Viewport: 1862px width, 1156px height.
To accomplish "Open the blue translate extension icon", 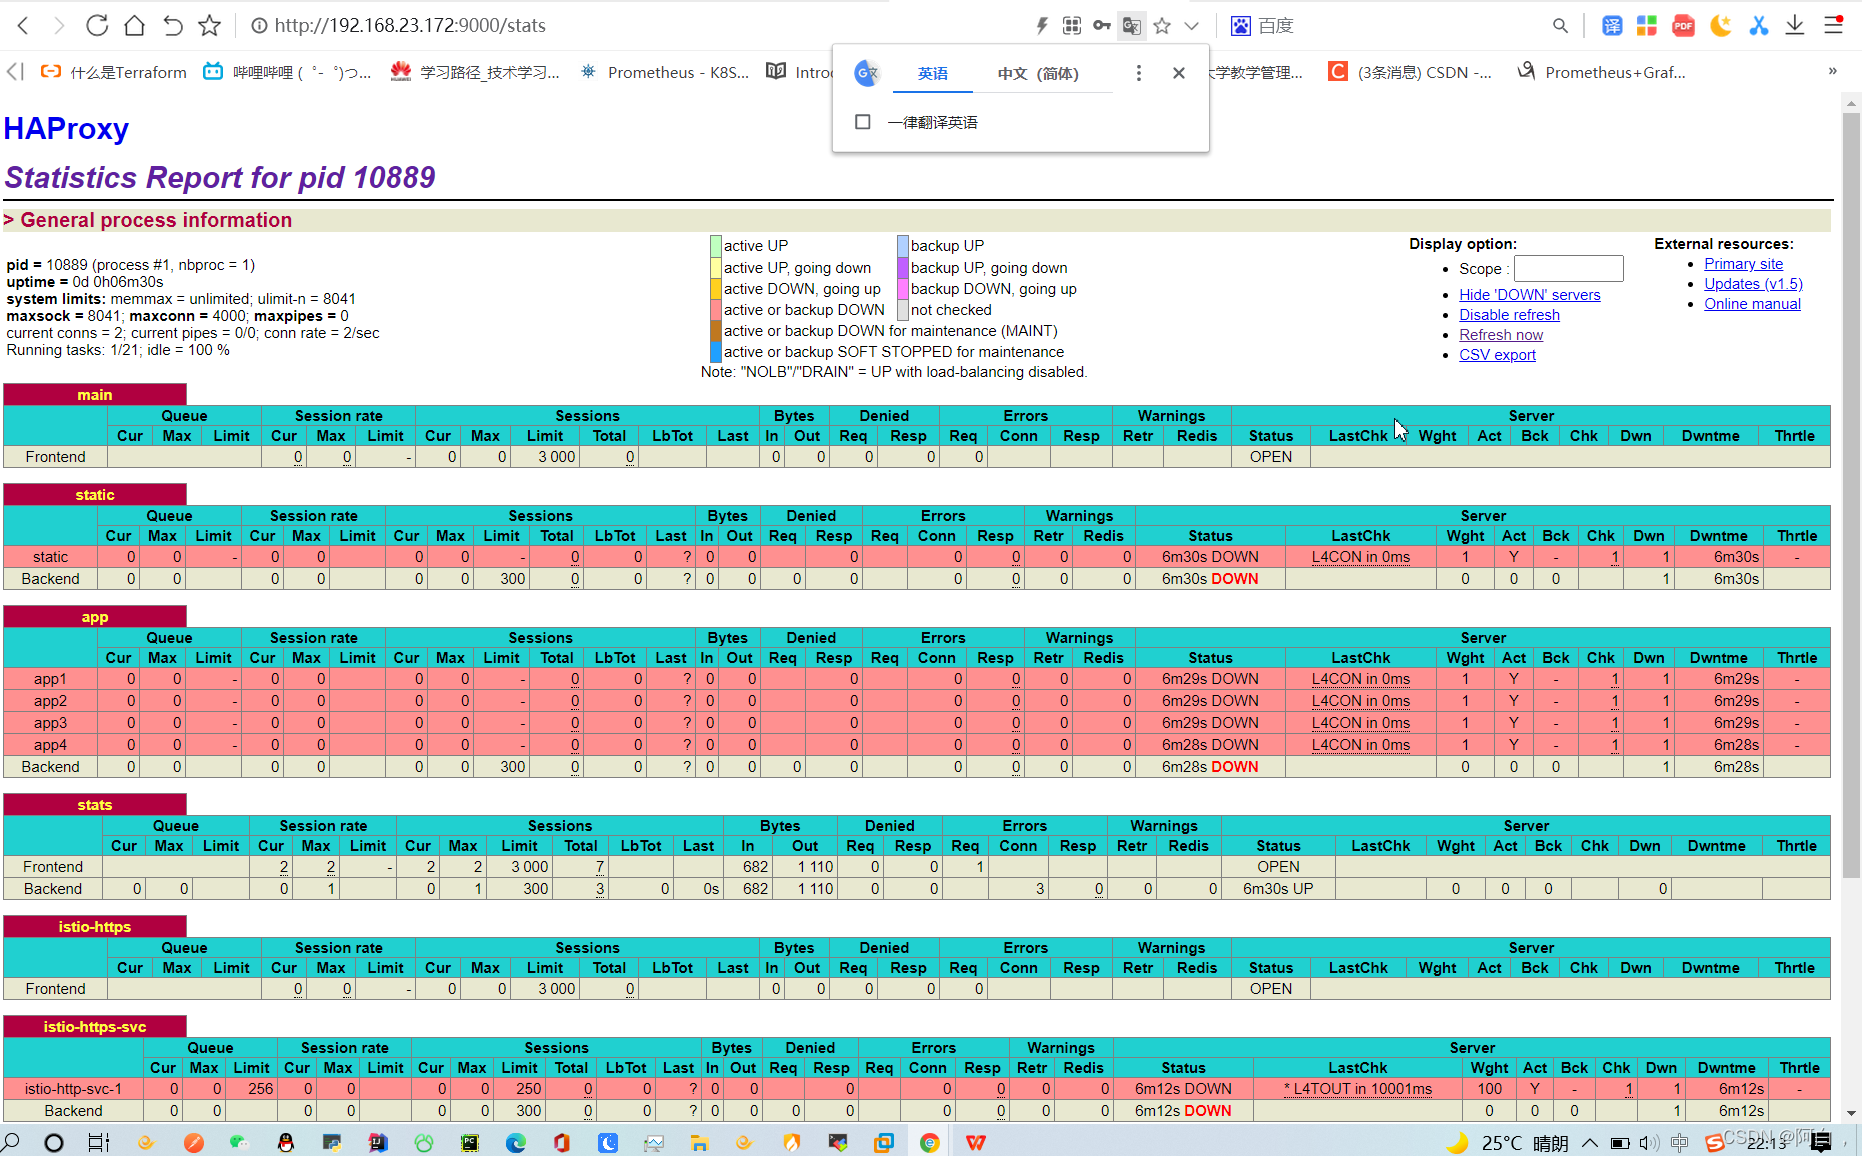I will [1612, 26].
